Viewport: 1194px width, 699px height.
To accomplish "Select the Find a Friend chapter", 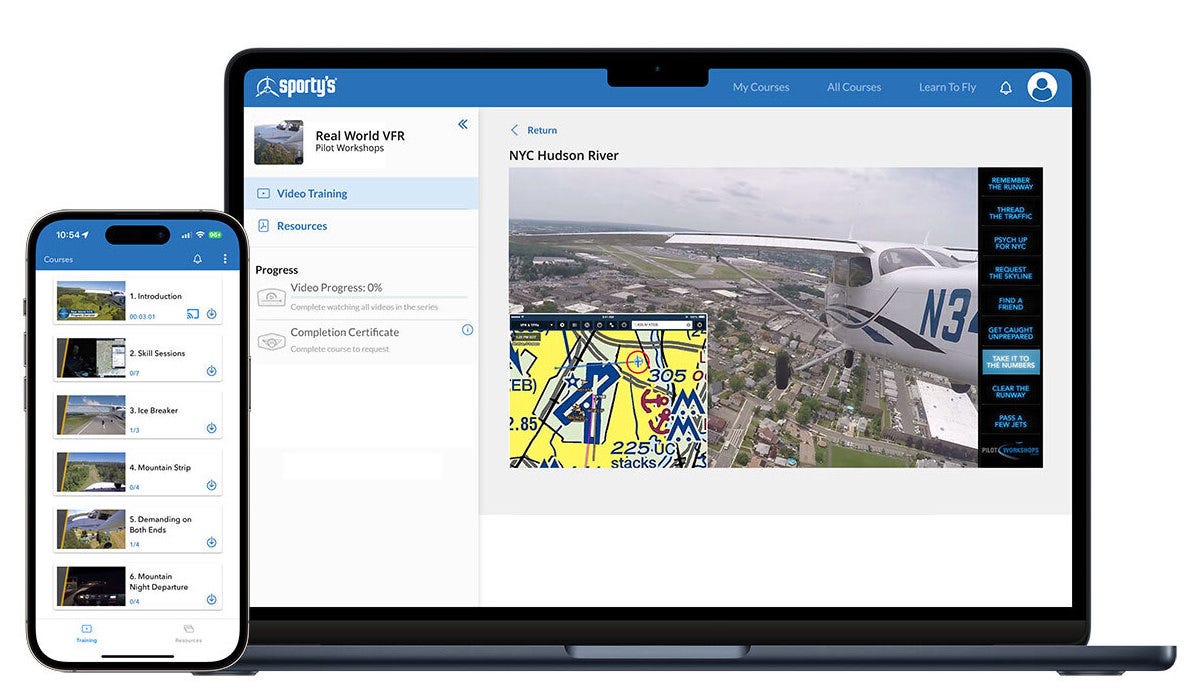I will coord(1010,303).
